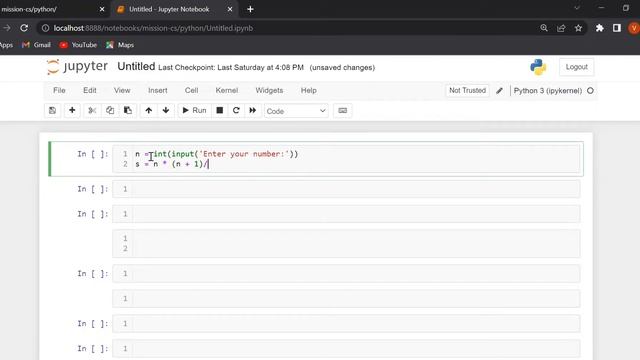Reload the page

coord(24,28)
